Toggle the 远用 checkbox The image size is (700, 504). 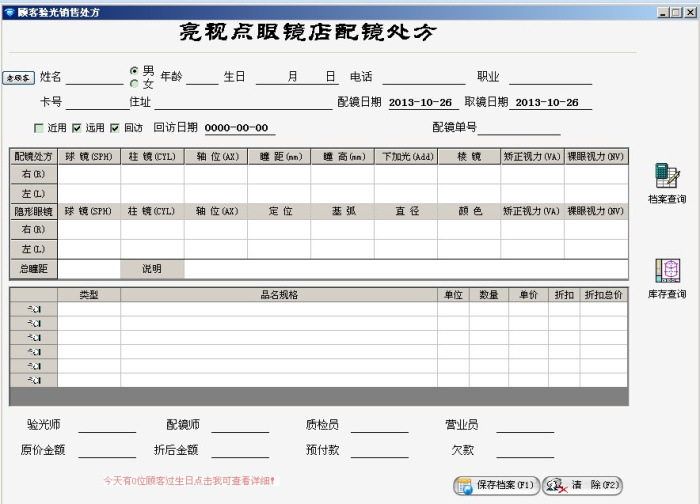click(77, 128)
